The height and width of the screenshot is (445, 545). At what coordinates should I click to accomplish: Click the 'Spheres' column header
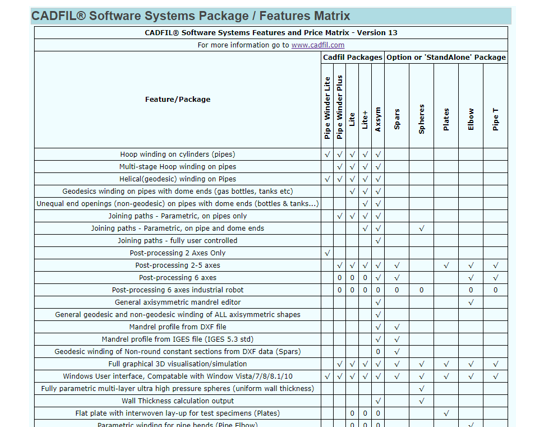421,119
